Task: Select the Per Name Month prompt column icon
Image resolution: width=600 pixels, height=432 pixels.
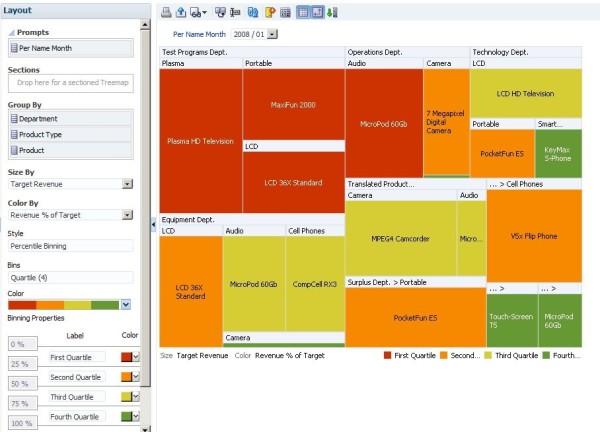Action: point(14,48)
